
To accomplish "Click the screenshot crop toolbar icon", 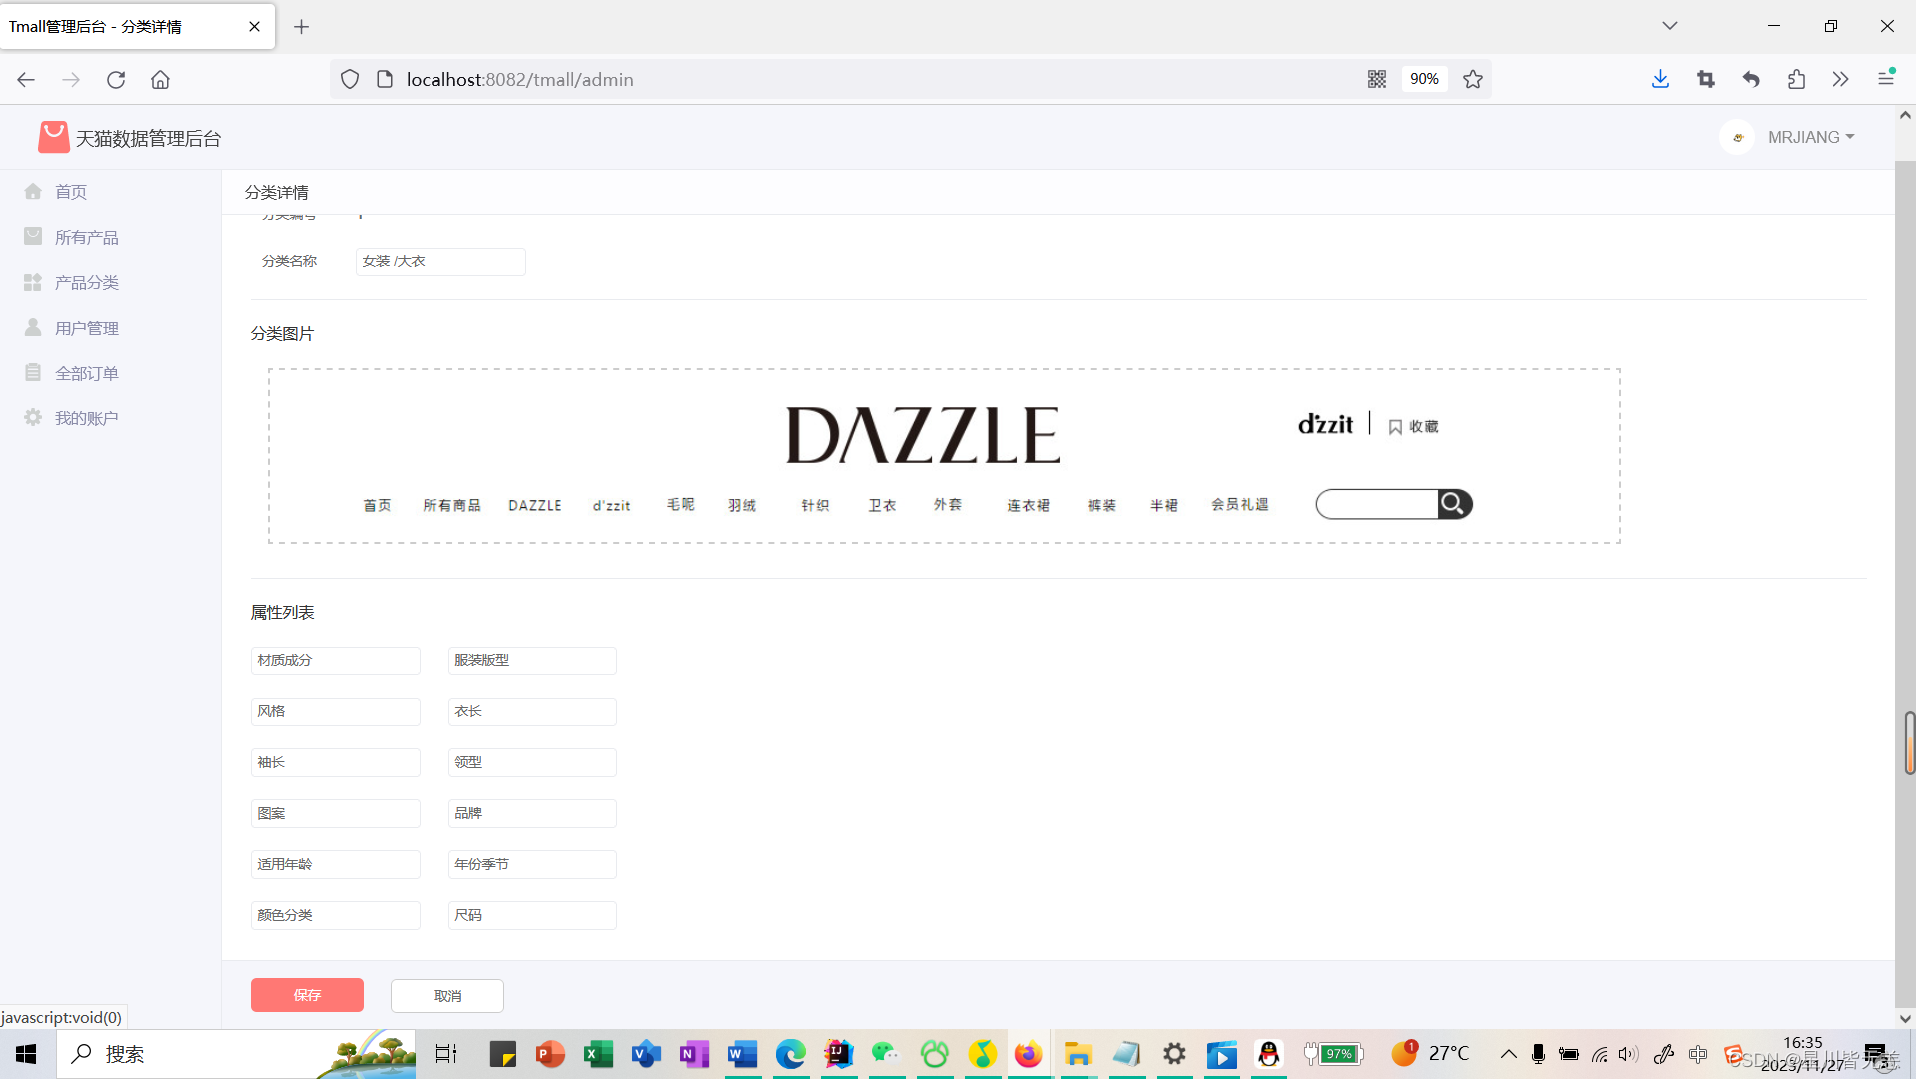I will coord(1706,79).
